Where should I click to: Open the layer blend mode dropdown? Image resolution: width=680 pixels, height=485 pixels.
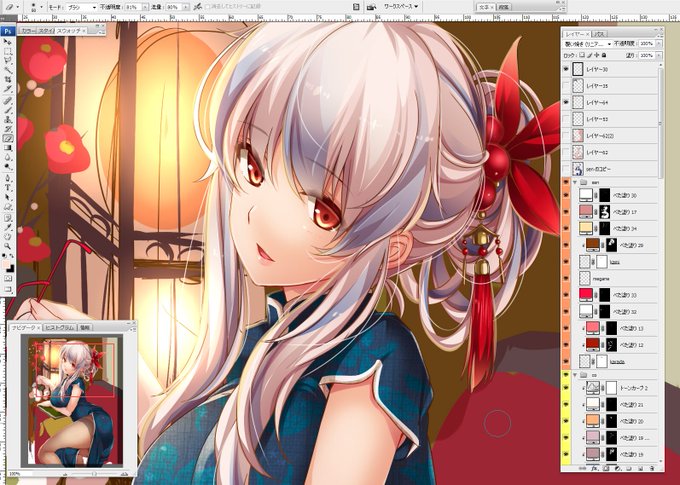[x=588, y=44]
